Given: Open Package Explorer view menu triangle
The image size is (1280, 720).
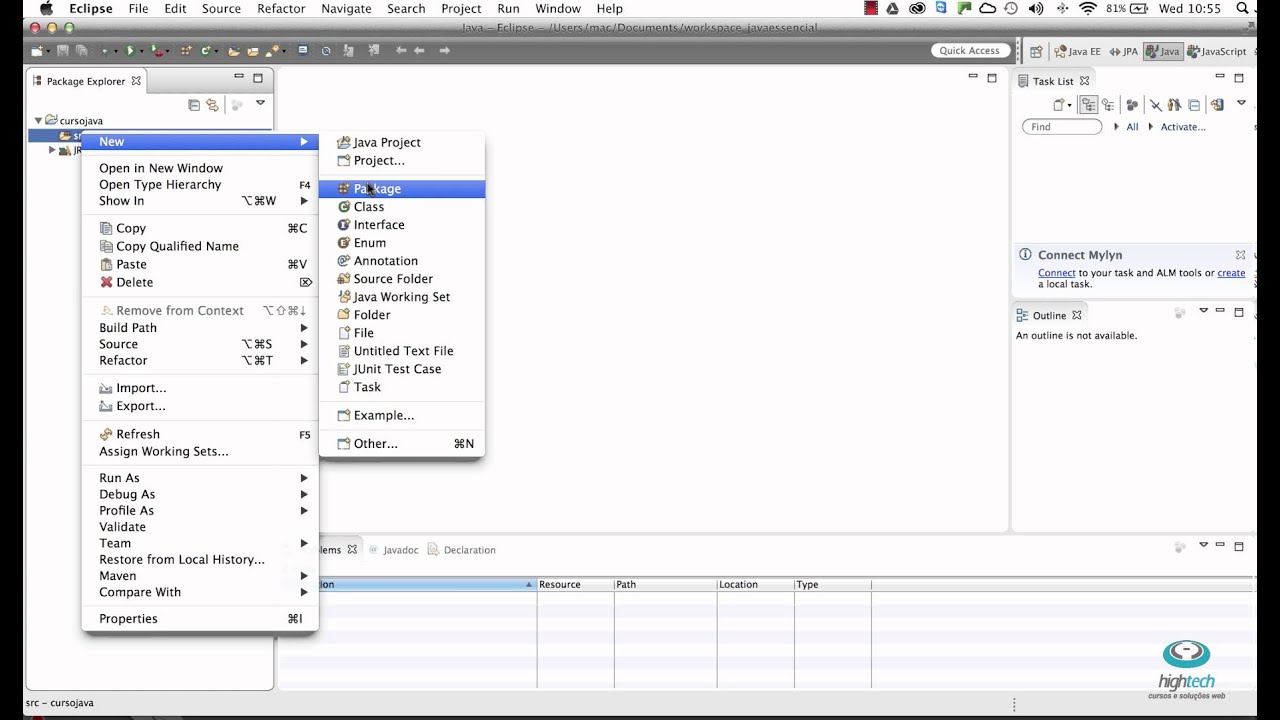Looking at the screenshot, I should tap(260, 102).
